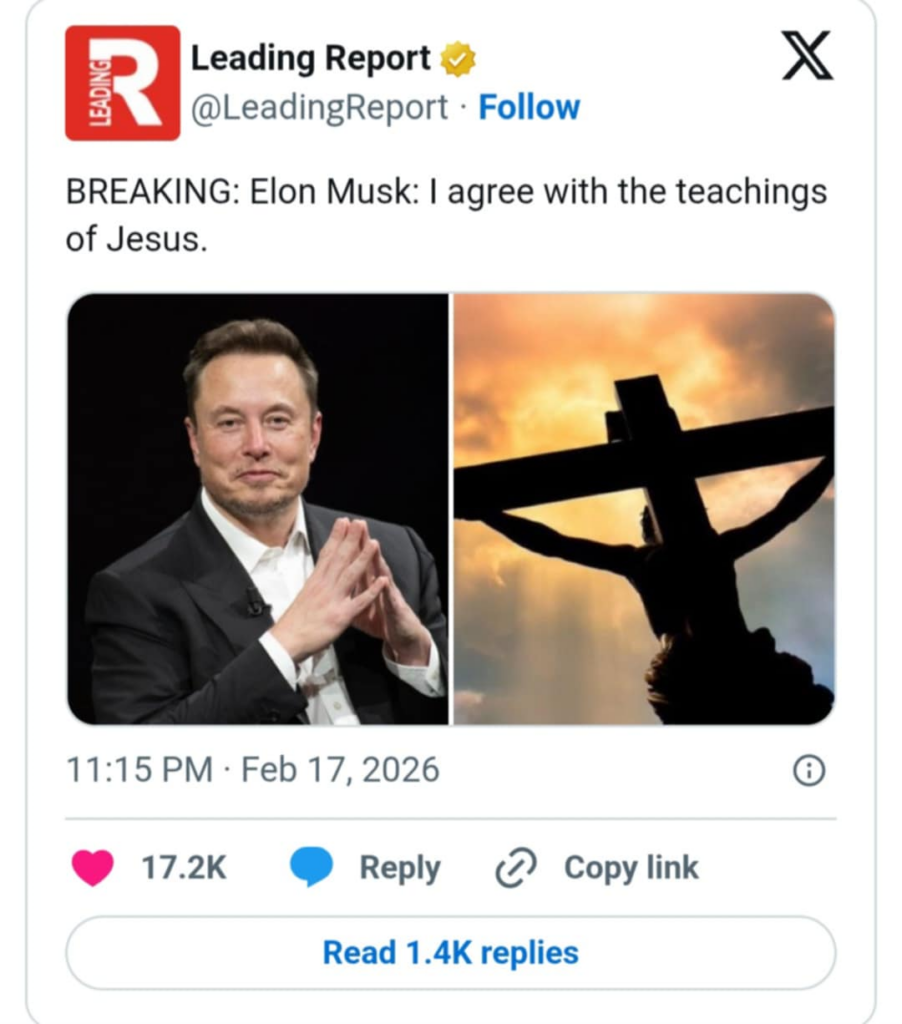Image resolution: width=902 pixels, height=1024 pixels.
Task: Click the 17.2K likes count
Action: (x=184, y=867)
